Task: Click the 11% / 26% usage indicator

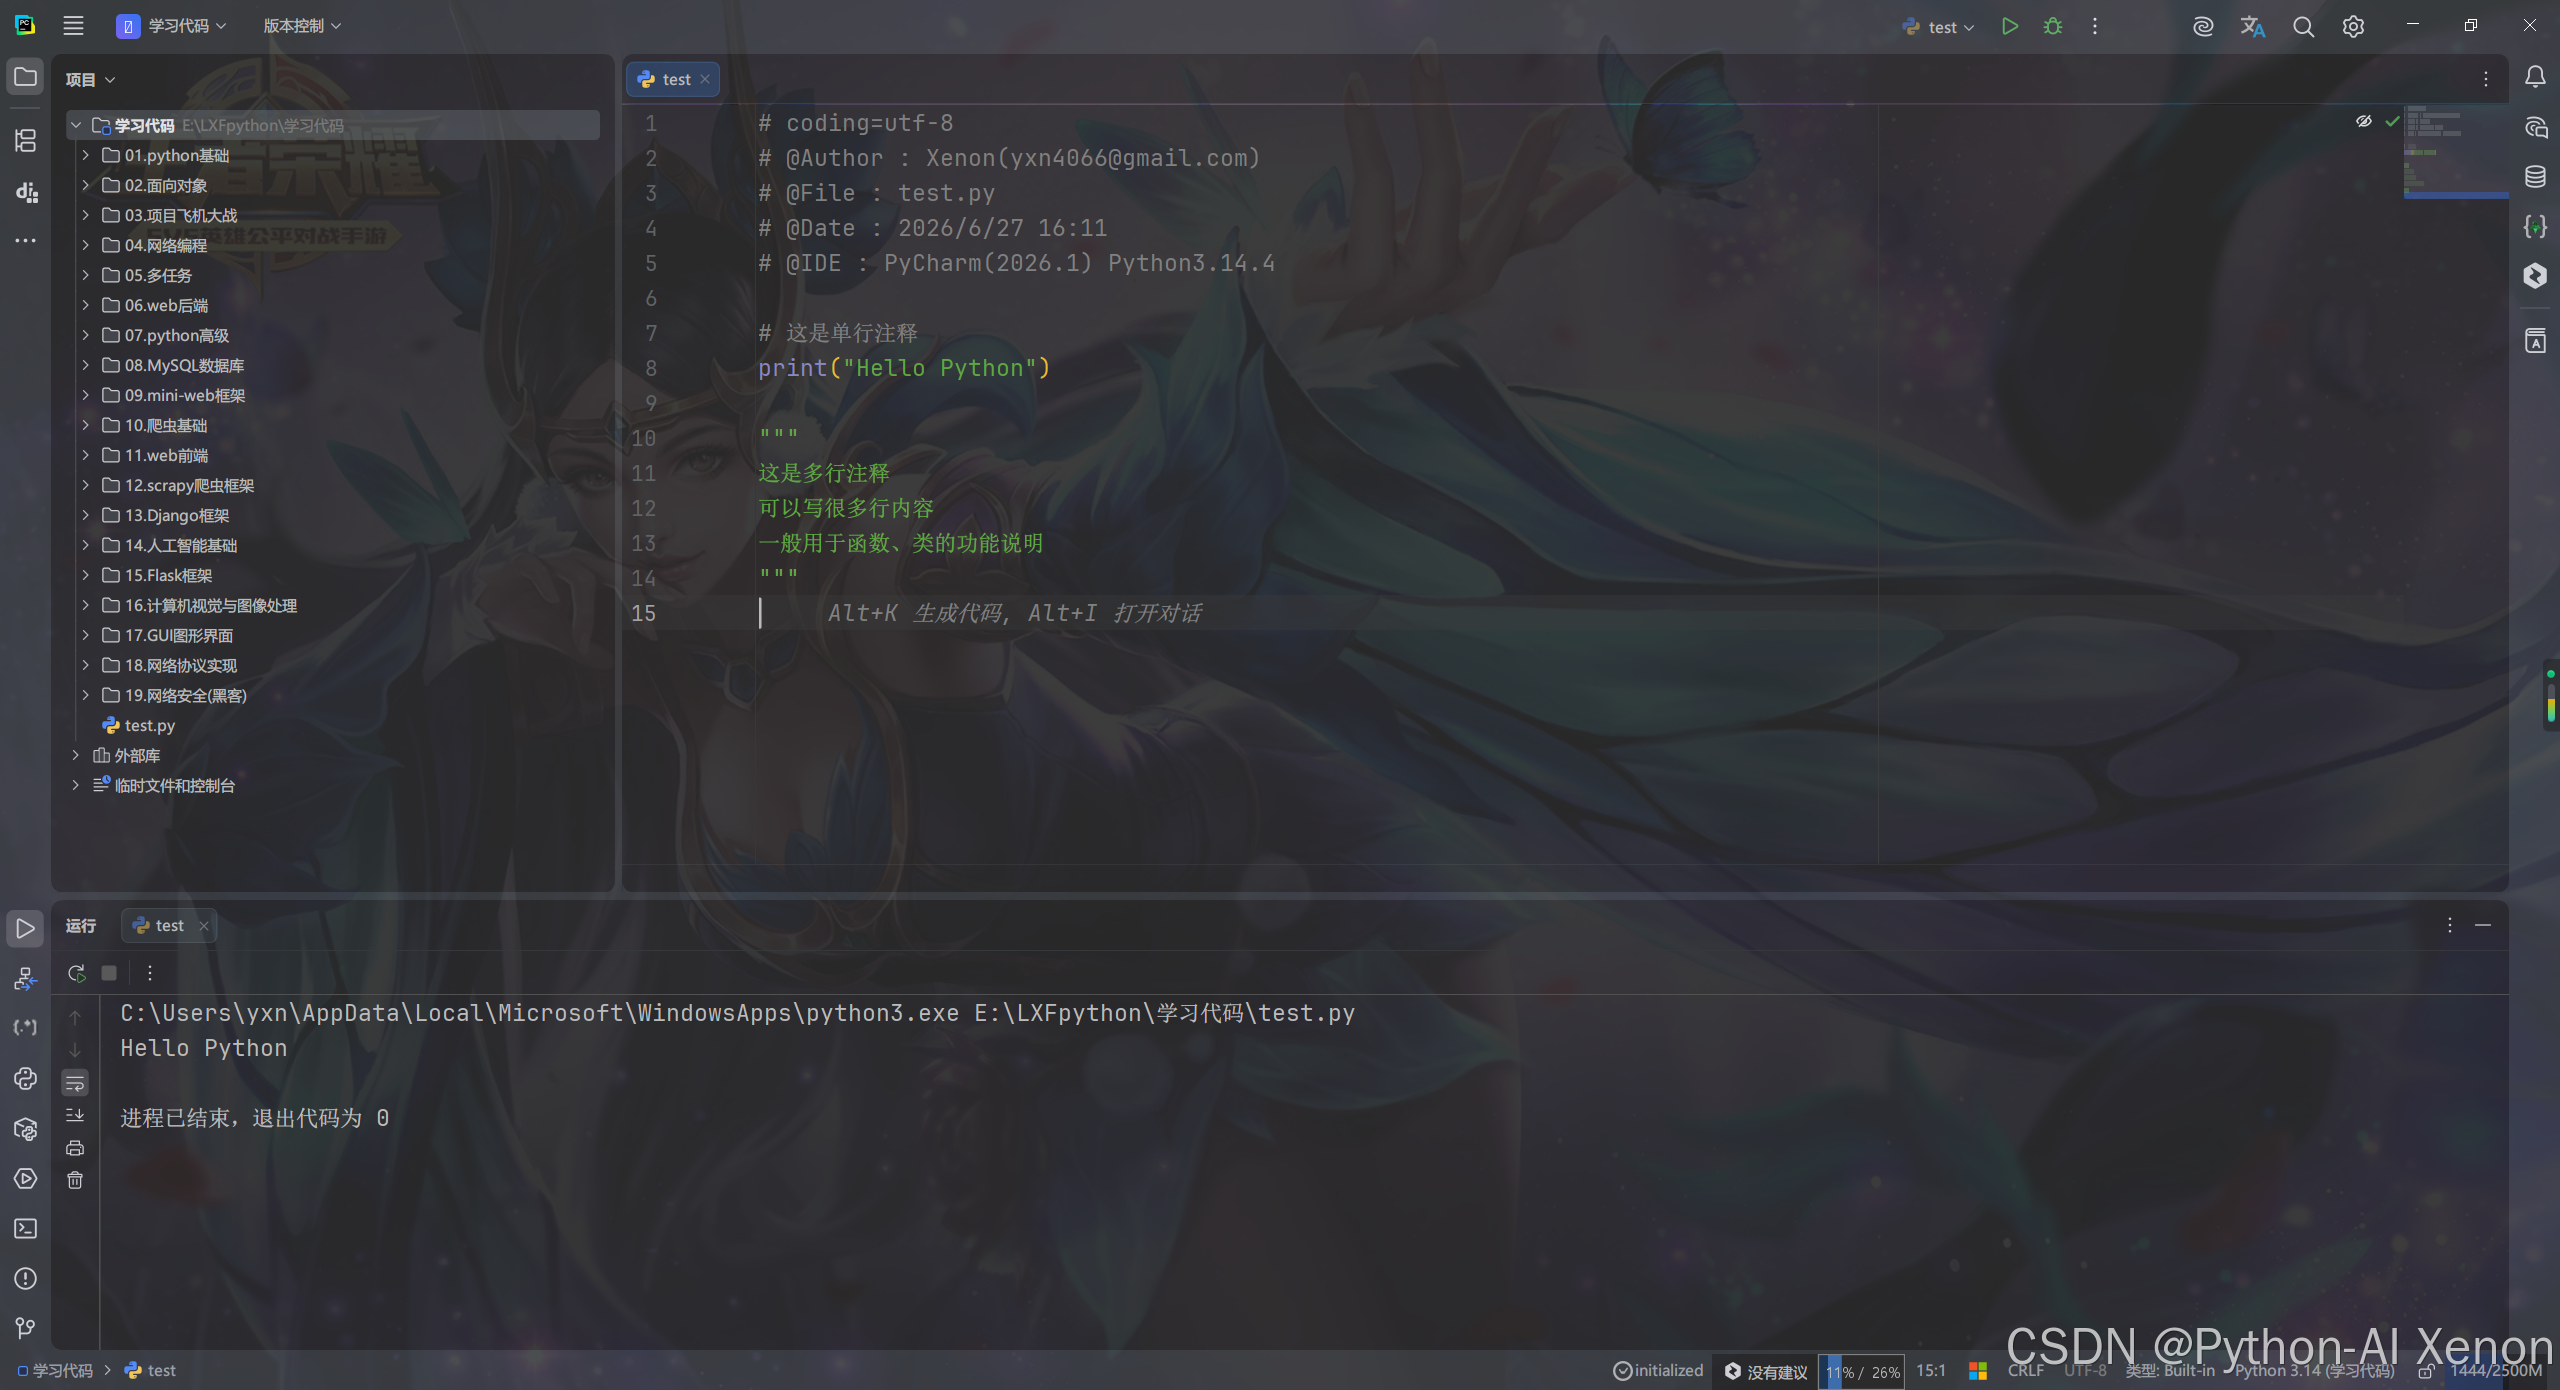Action: 1862,1372
